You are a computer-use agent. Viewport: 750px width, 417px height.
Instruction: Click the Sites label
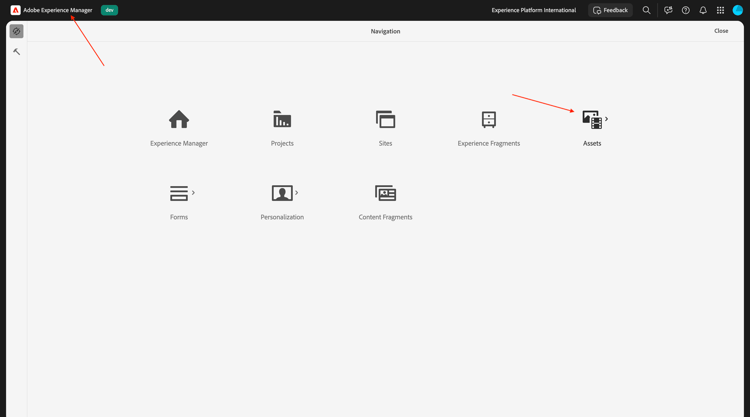click(386, 143)
